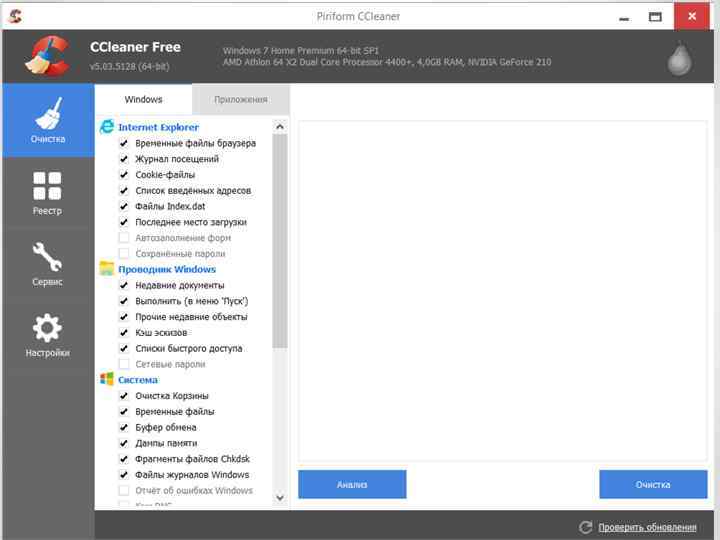
Task: Toggle Файлы Index.dat checkbox
Action: click(x=124, y=206)
